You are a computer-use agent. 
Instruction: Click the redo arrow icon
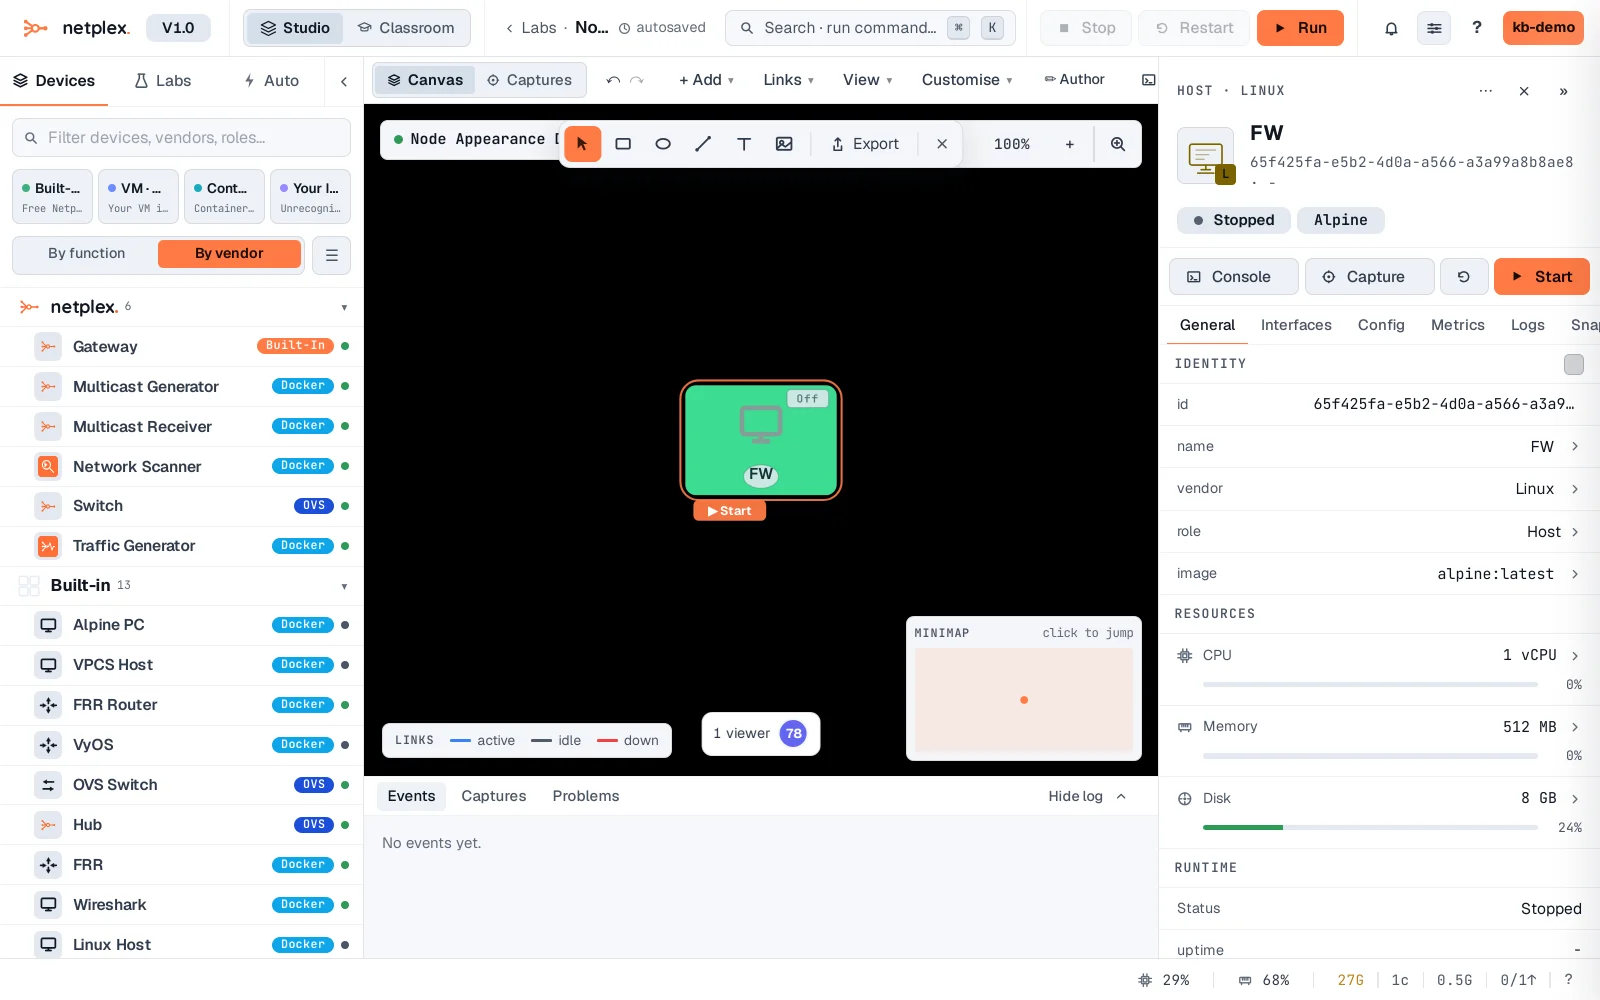coord(637,80)
